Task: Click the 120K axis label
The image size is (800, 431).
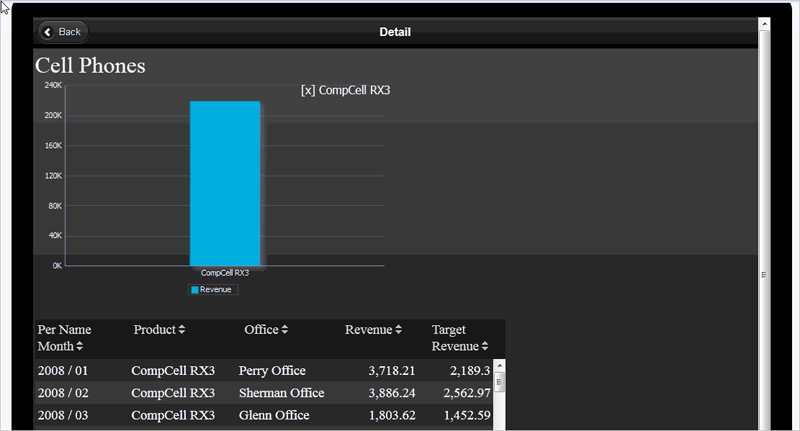Action: (53, 175)
